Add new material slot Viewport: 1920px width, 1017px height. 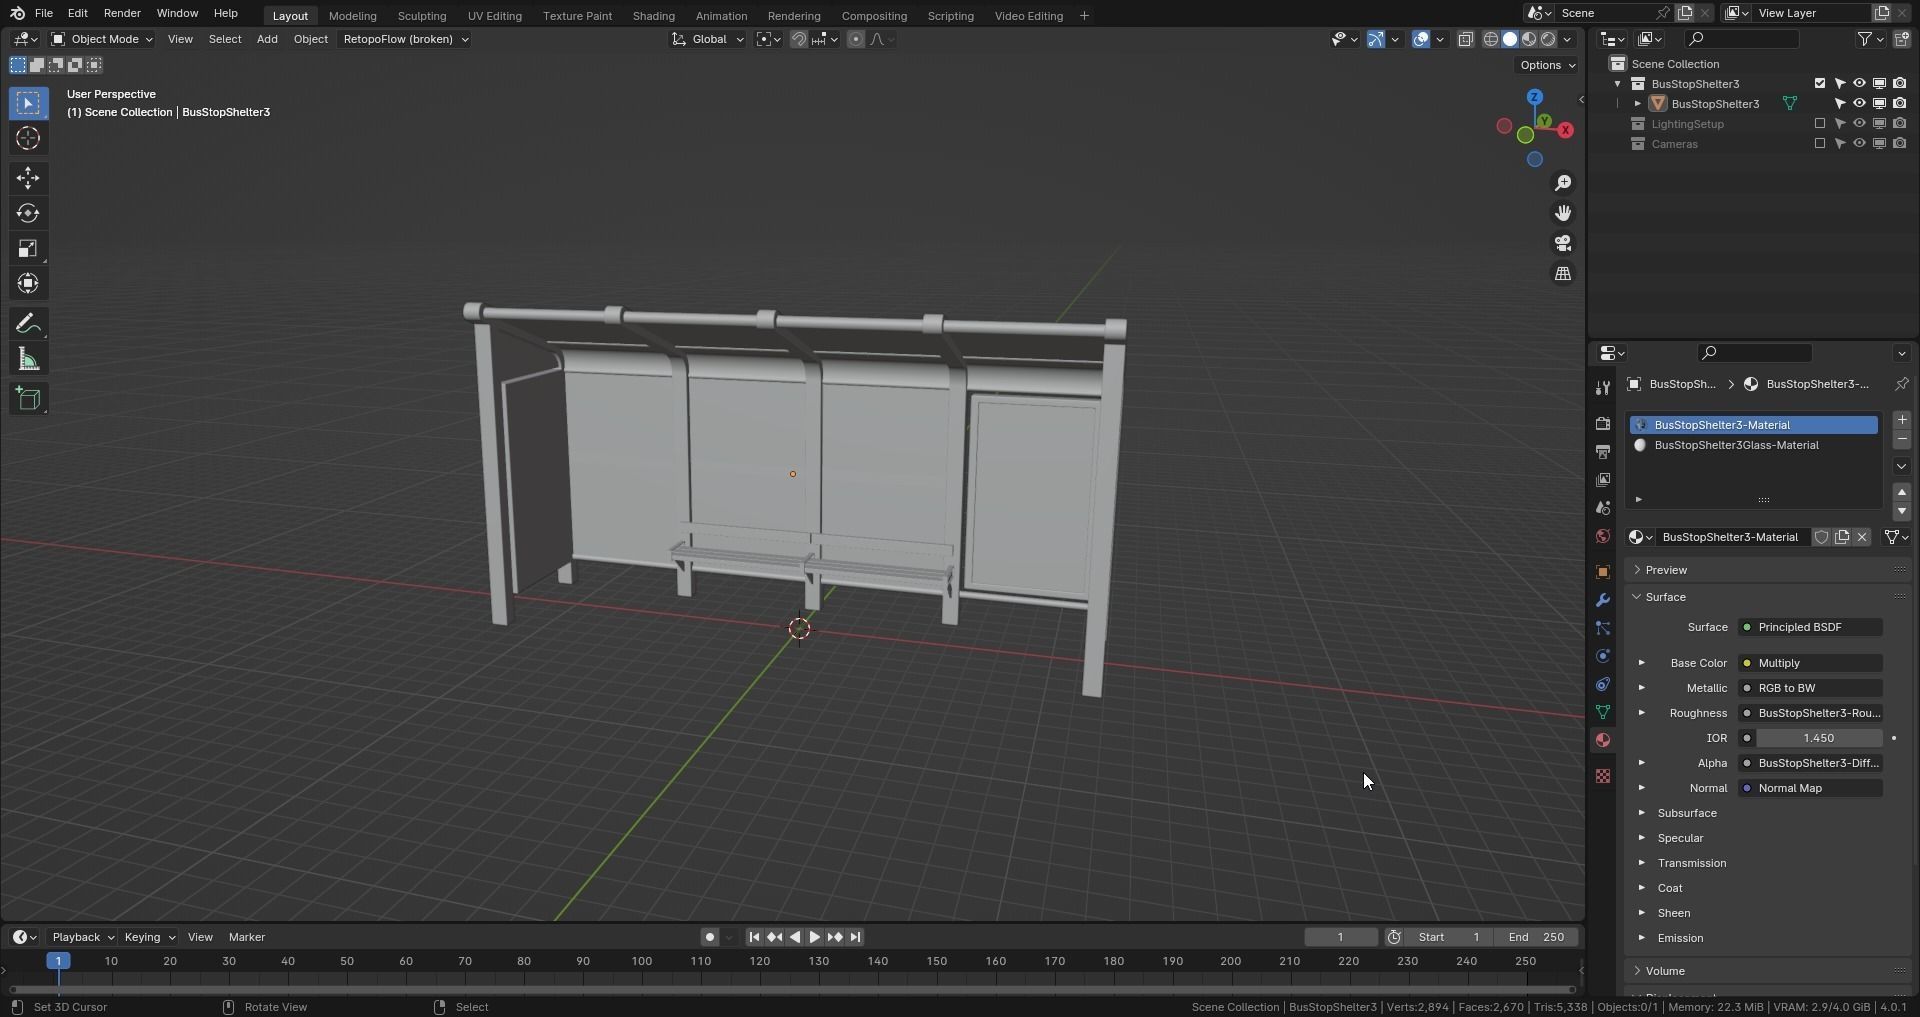click(x=1902, y=420)
